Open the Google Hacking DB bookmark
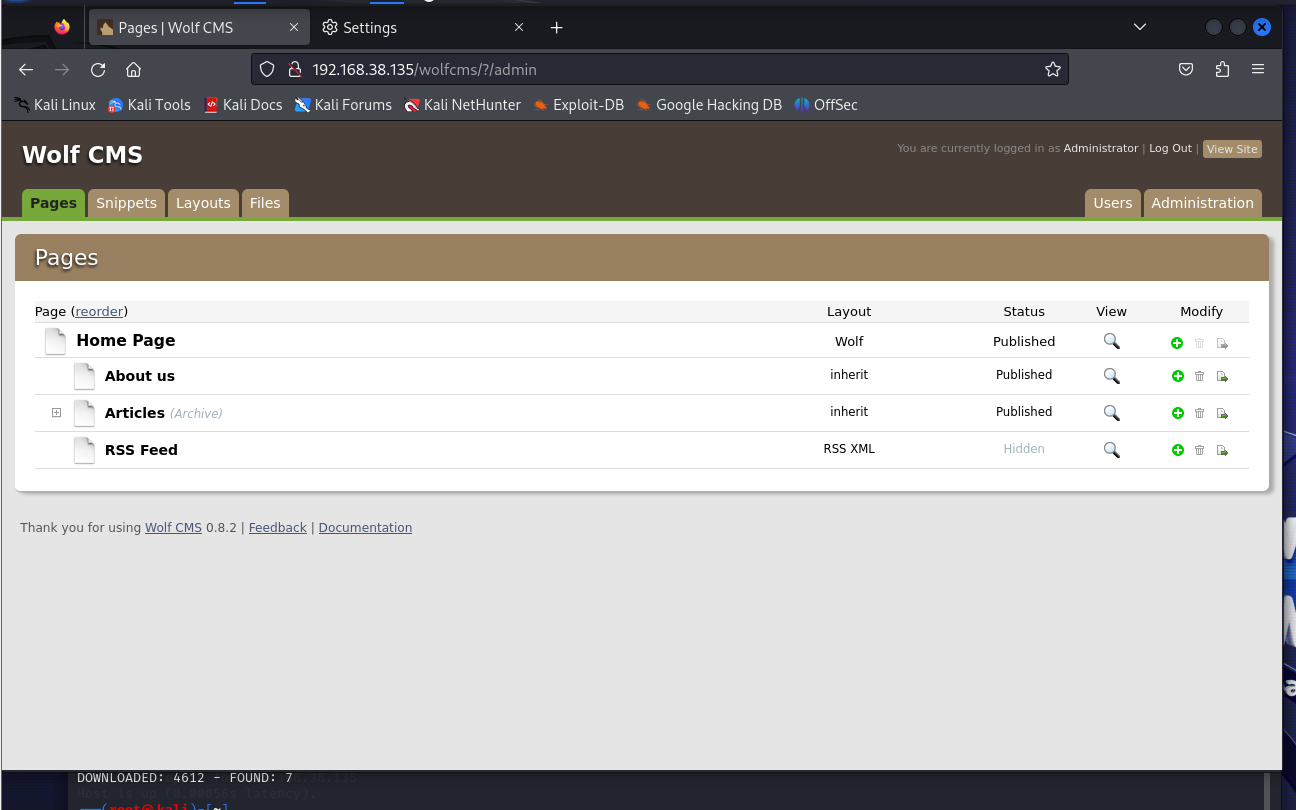Viewport: 1296px width, 810px height. (709, 105)
